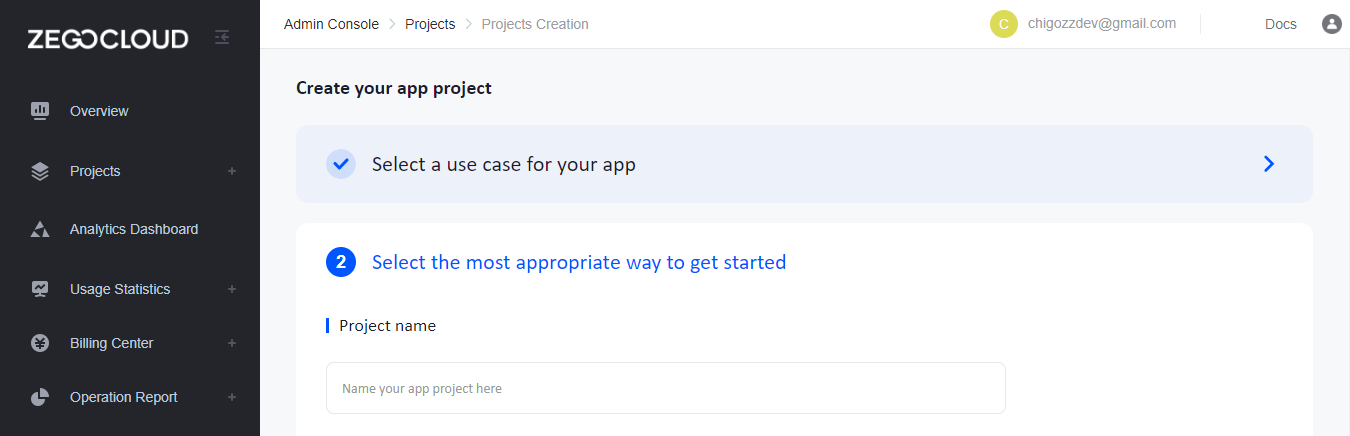
Task: Open the Docs link
Action: 1281,24
